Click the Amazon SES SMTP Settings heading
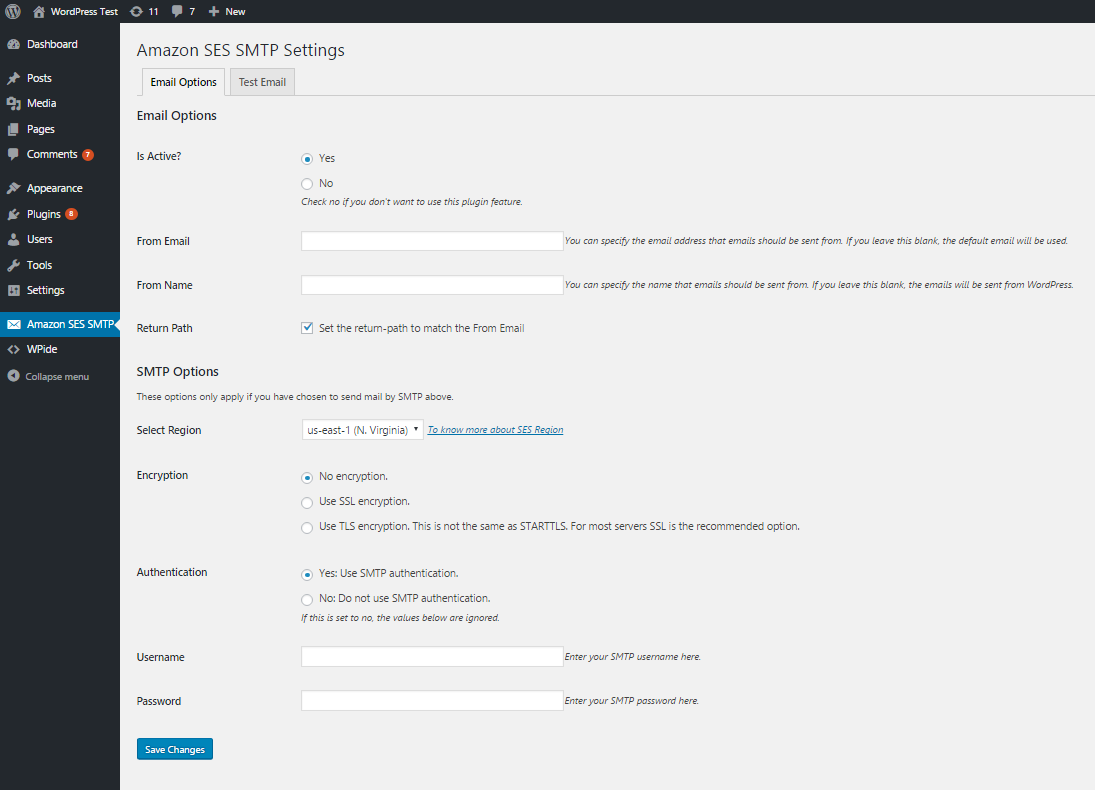 (241, 50)
